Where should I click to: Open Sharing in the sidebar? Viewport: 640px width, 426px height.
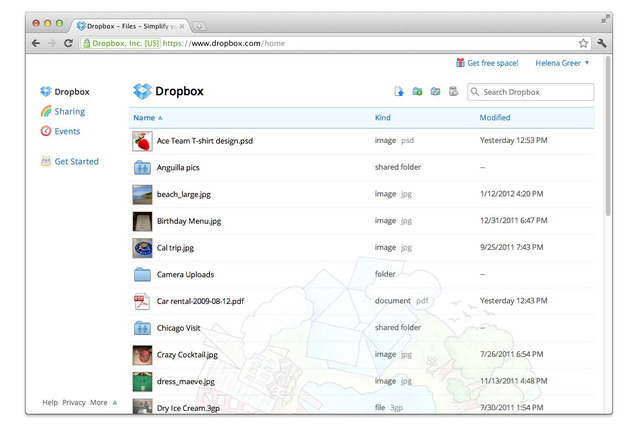[x=69, y=111]
